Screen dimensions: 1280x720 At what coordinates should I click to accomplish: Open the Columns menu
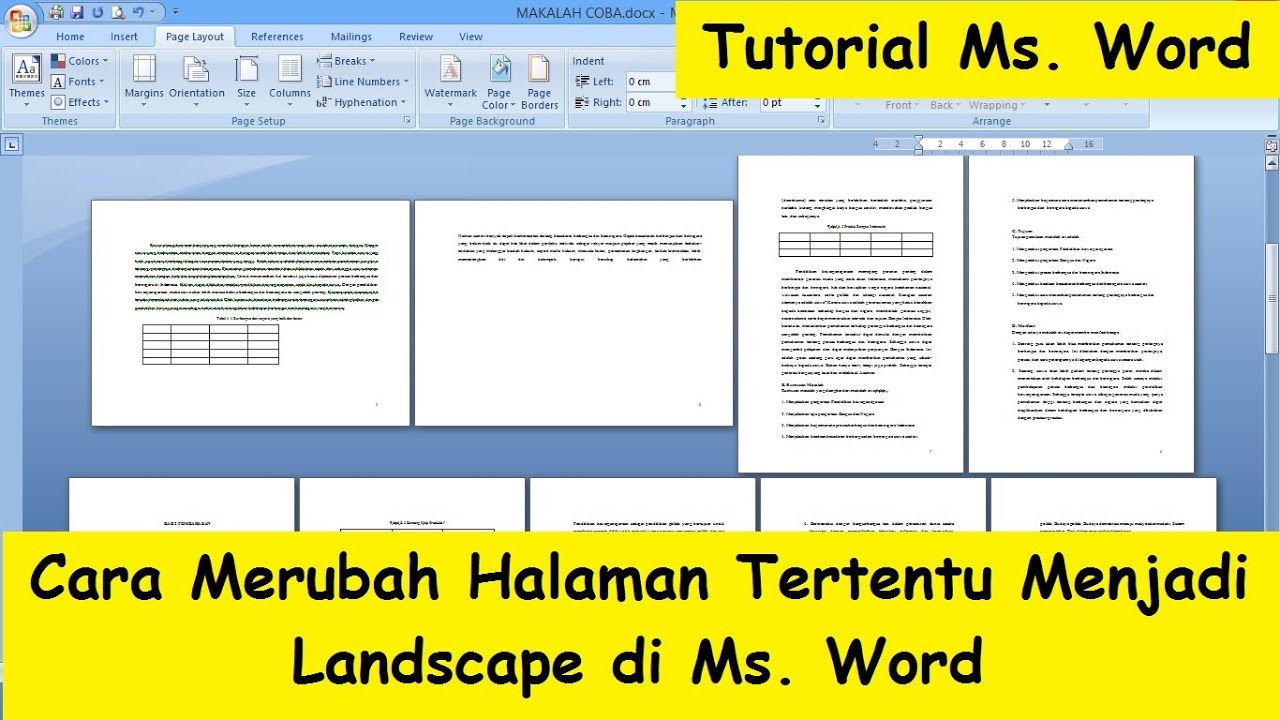coord(290,79)
